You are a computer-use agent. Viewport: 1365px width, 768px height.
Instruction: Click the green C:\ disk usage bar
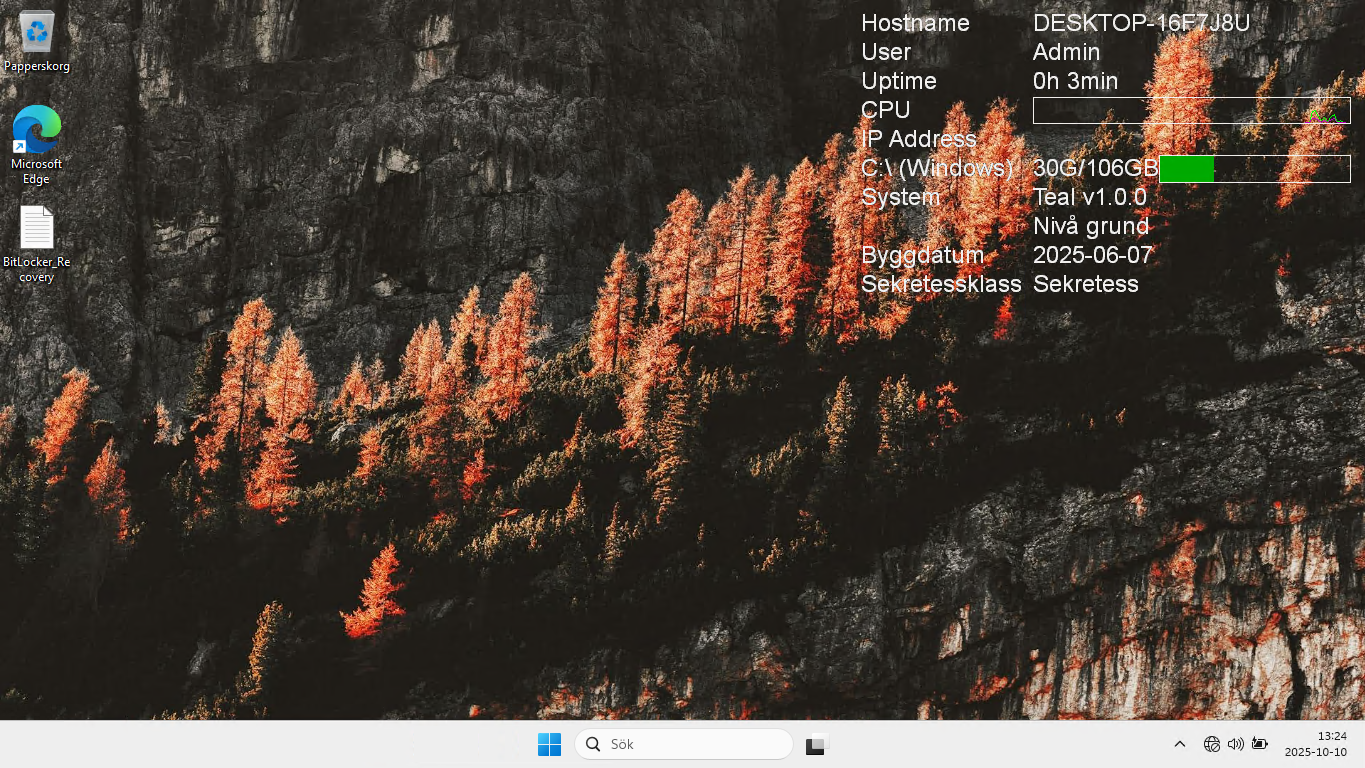(x=1186, y=169)
